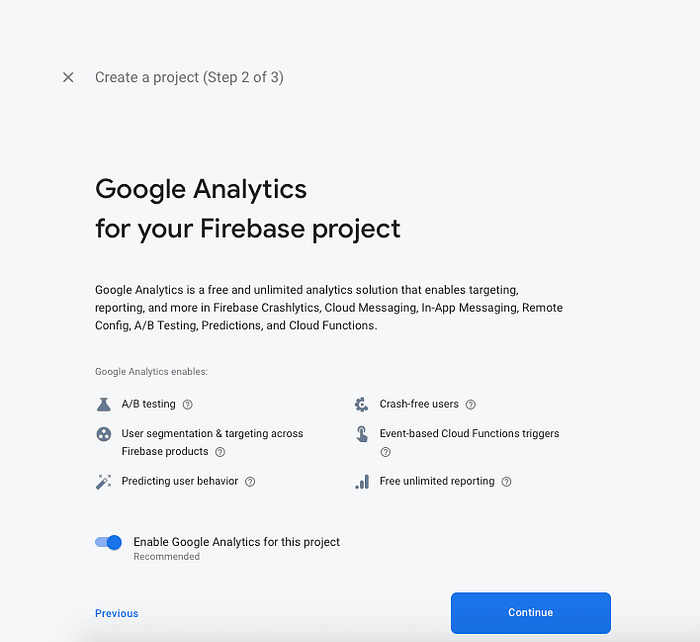The height and width of the screenshot is (642, 700).
Task: Open help for User segmentation & targeting
Action: pos(220,452)
